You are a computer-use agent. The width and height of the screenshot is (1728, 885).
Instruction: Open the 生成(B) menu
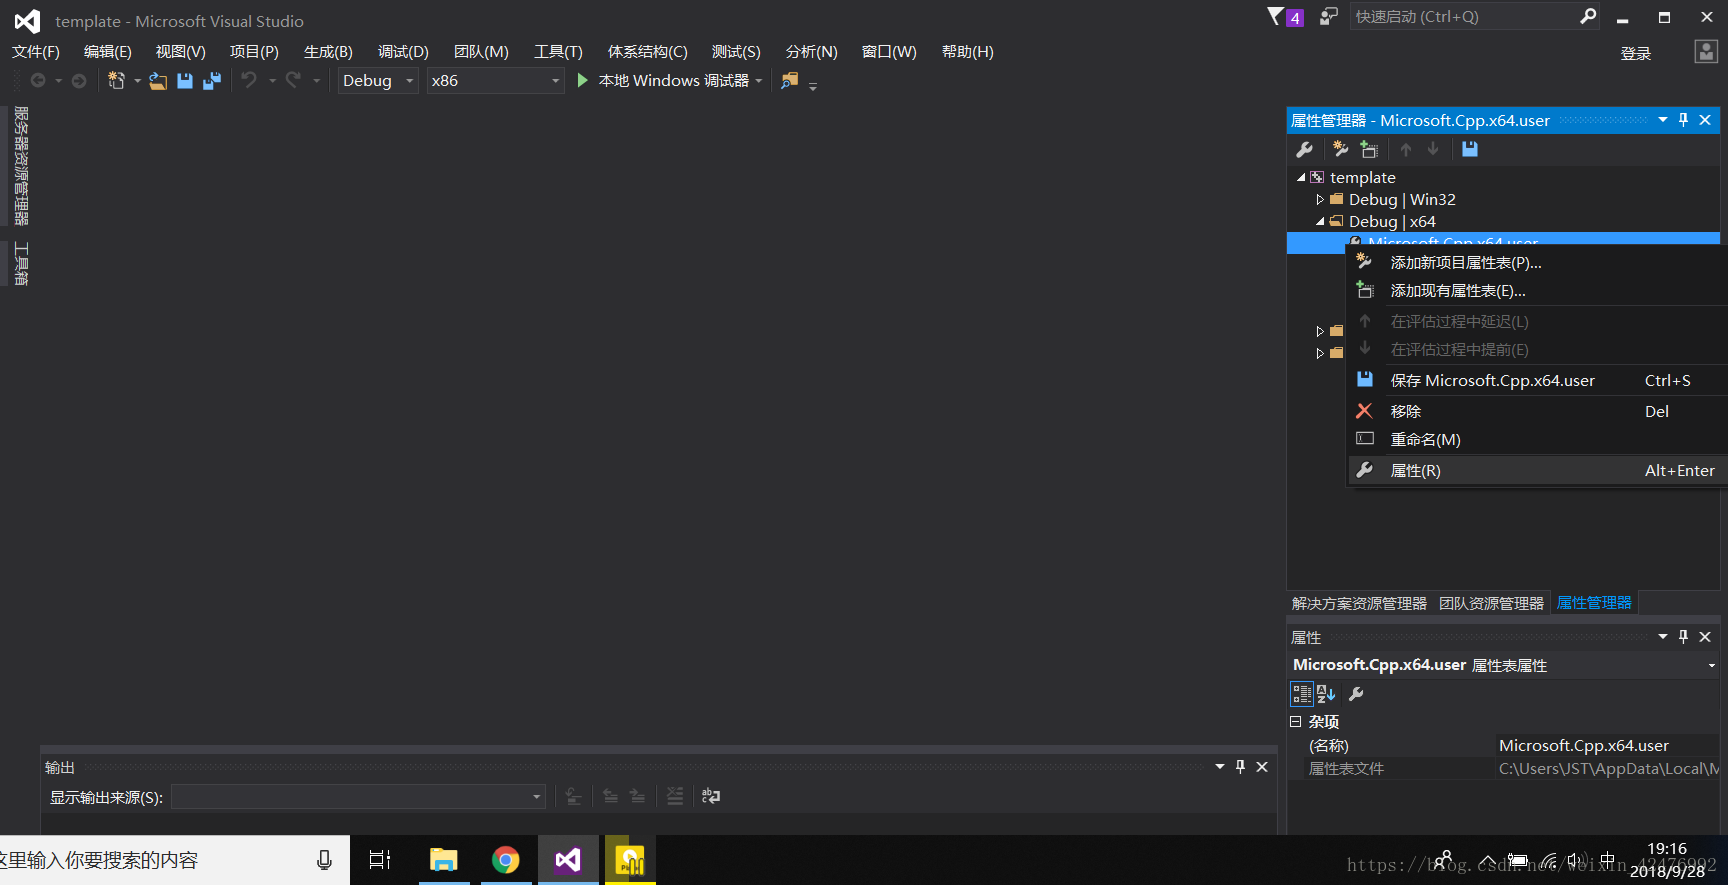[328, 52]
